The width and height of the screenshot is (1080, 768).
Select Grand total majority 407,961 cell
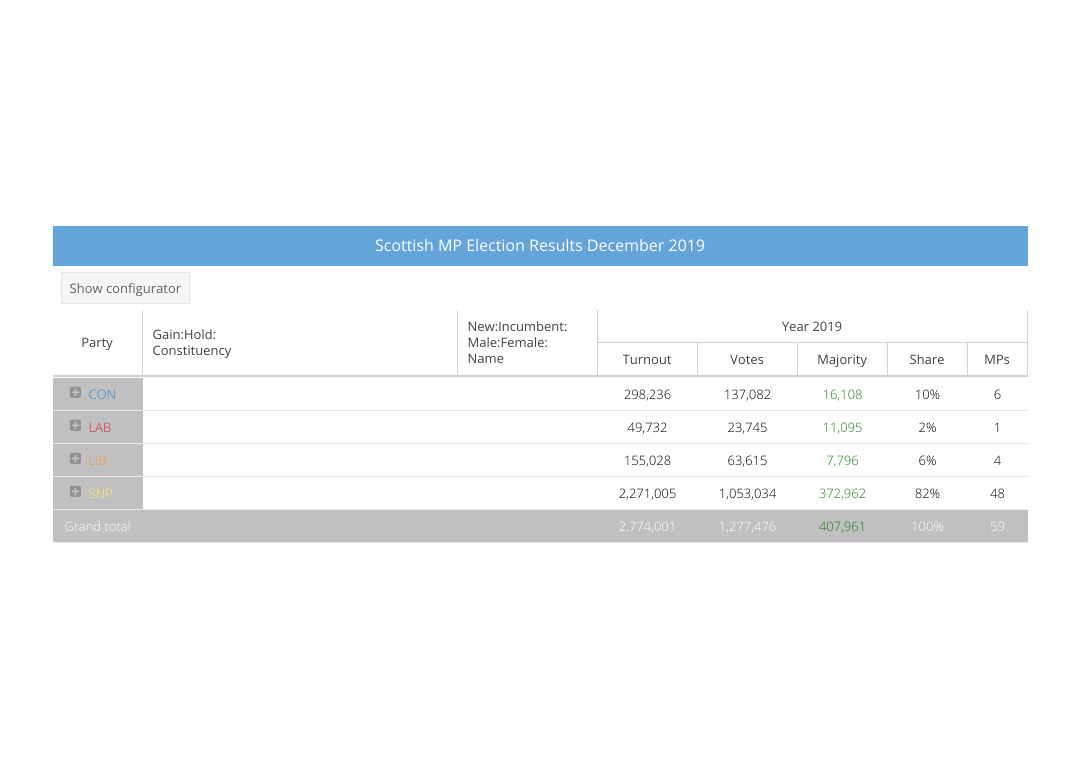[x=842, y=526]
